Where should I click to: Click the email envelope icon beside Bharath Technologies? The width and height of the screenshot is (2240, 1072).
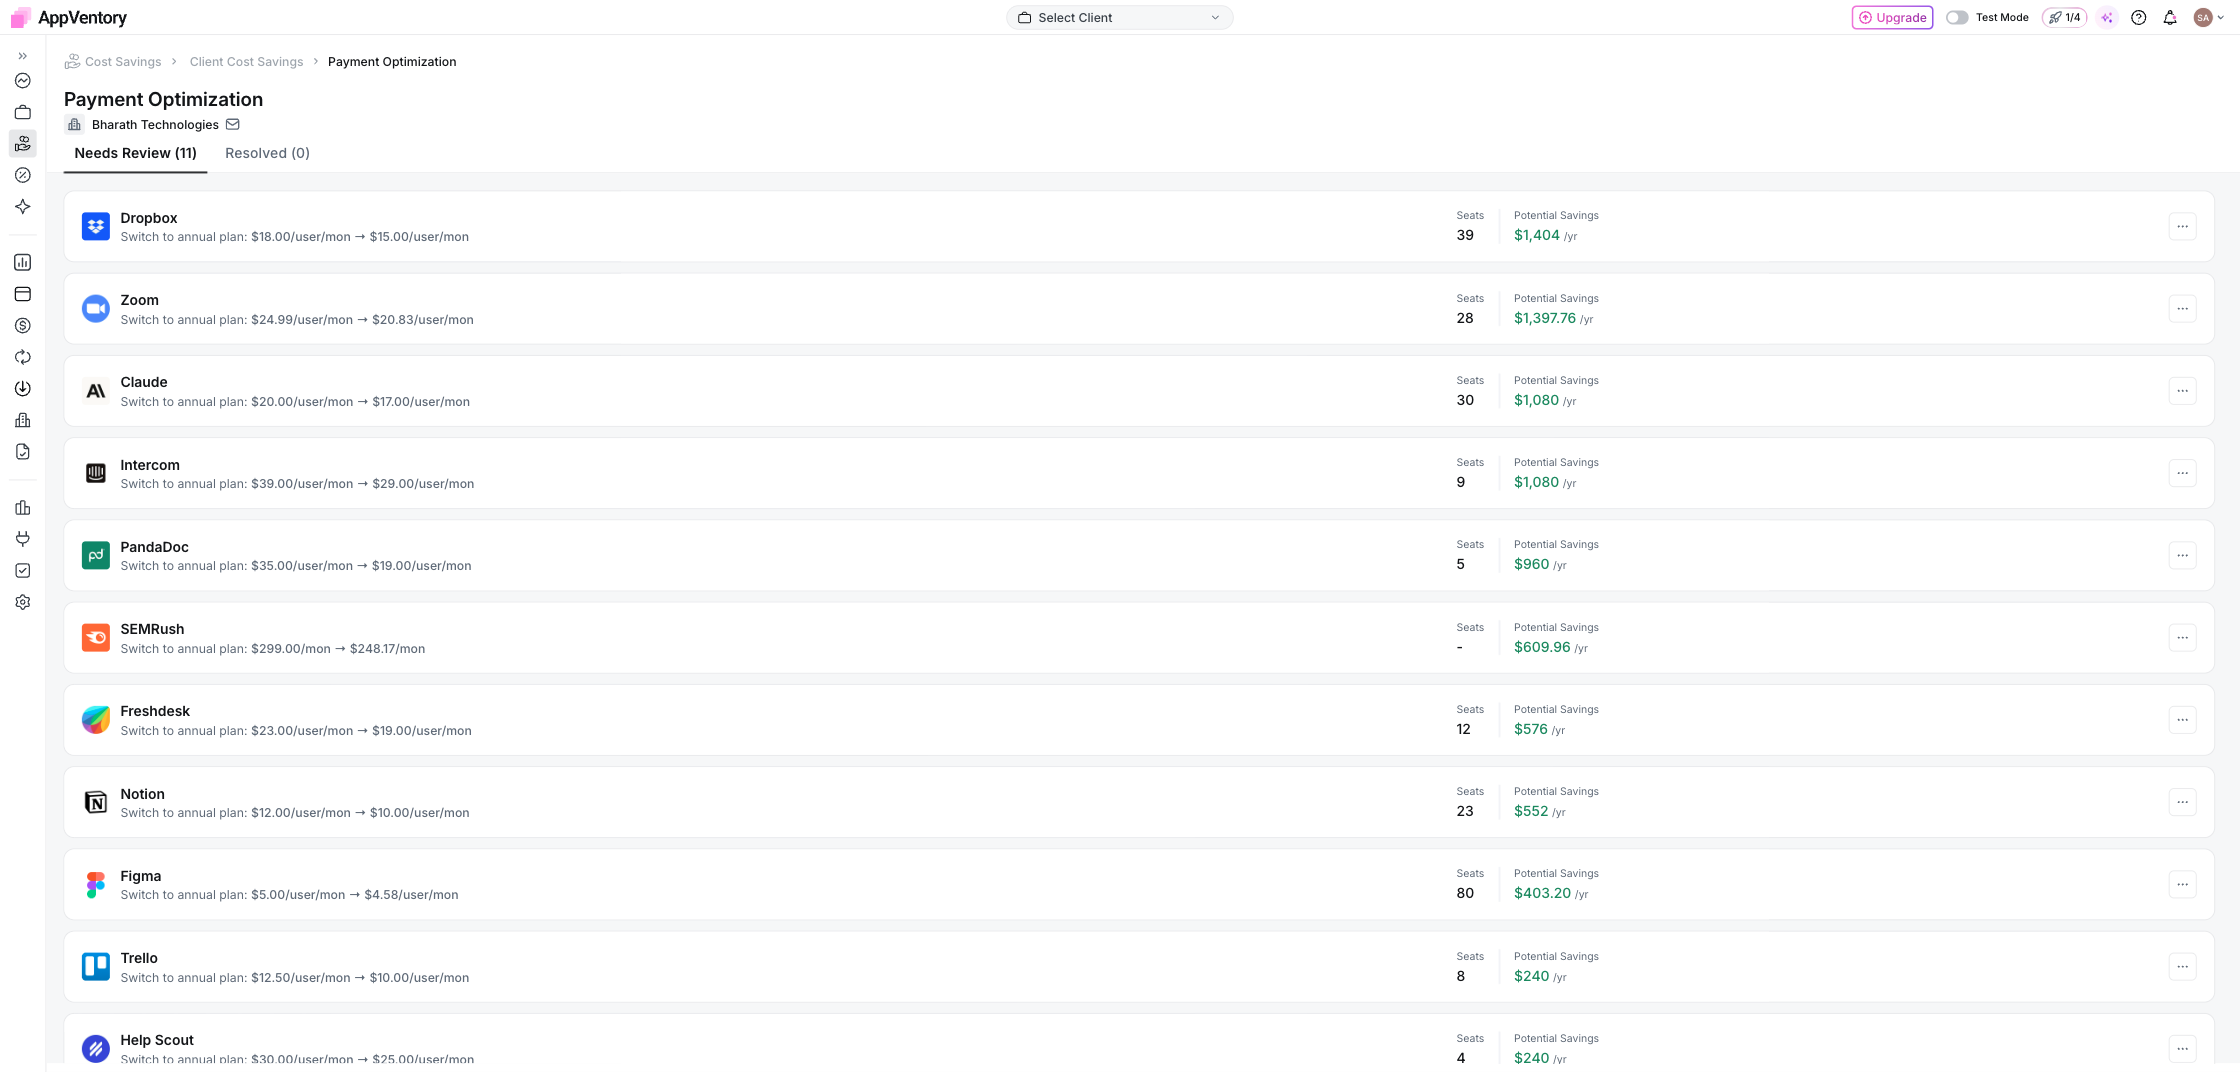(233, 125)
